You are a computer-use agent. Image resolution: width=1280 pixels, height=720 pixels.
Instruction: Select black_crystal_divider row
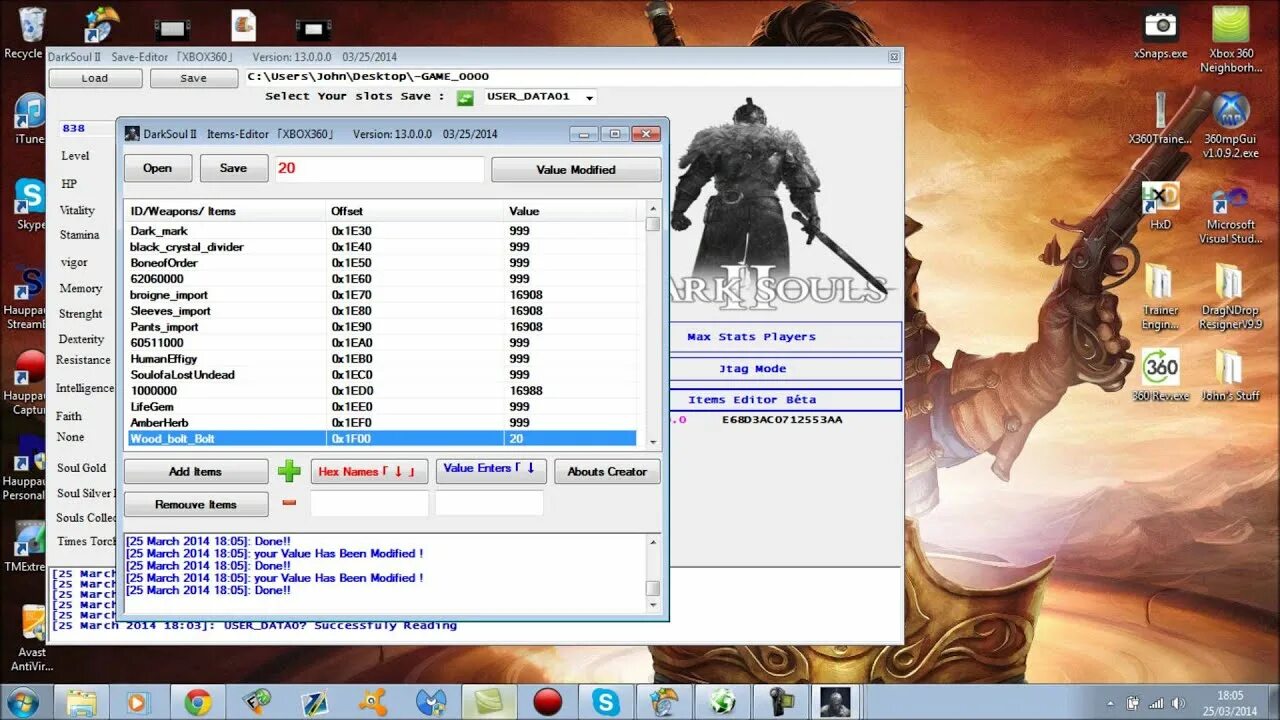(x=381, y=247)
